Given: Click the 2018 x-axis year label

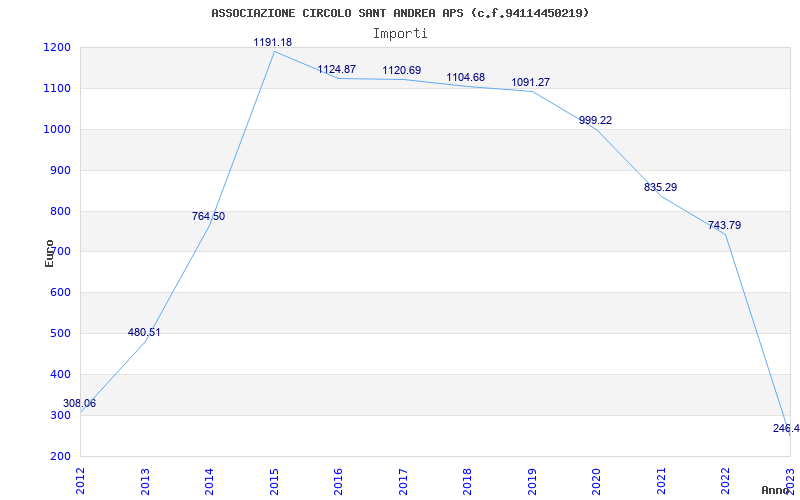Looking at the screenshot, I should [468, 480].
